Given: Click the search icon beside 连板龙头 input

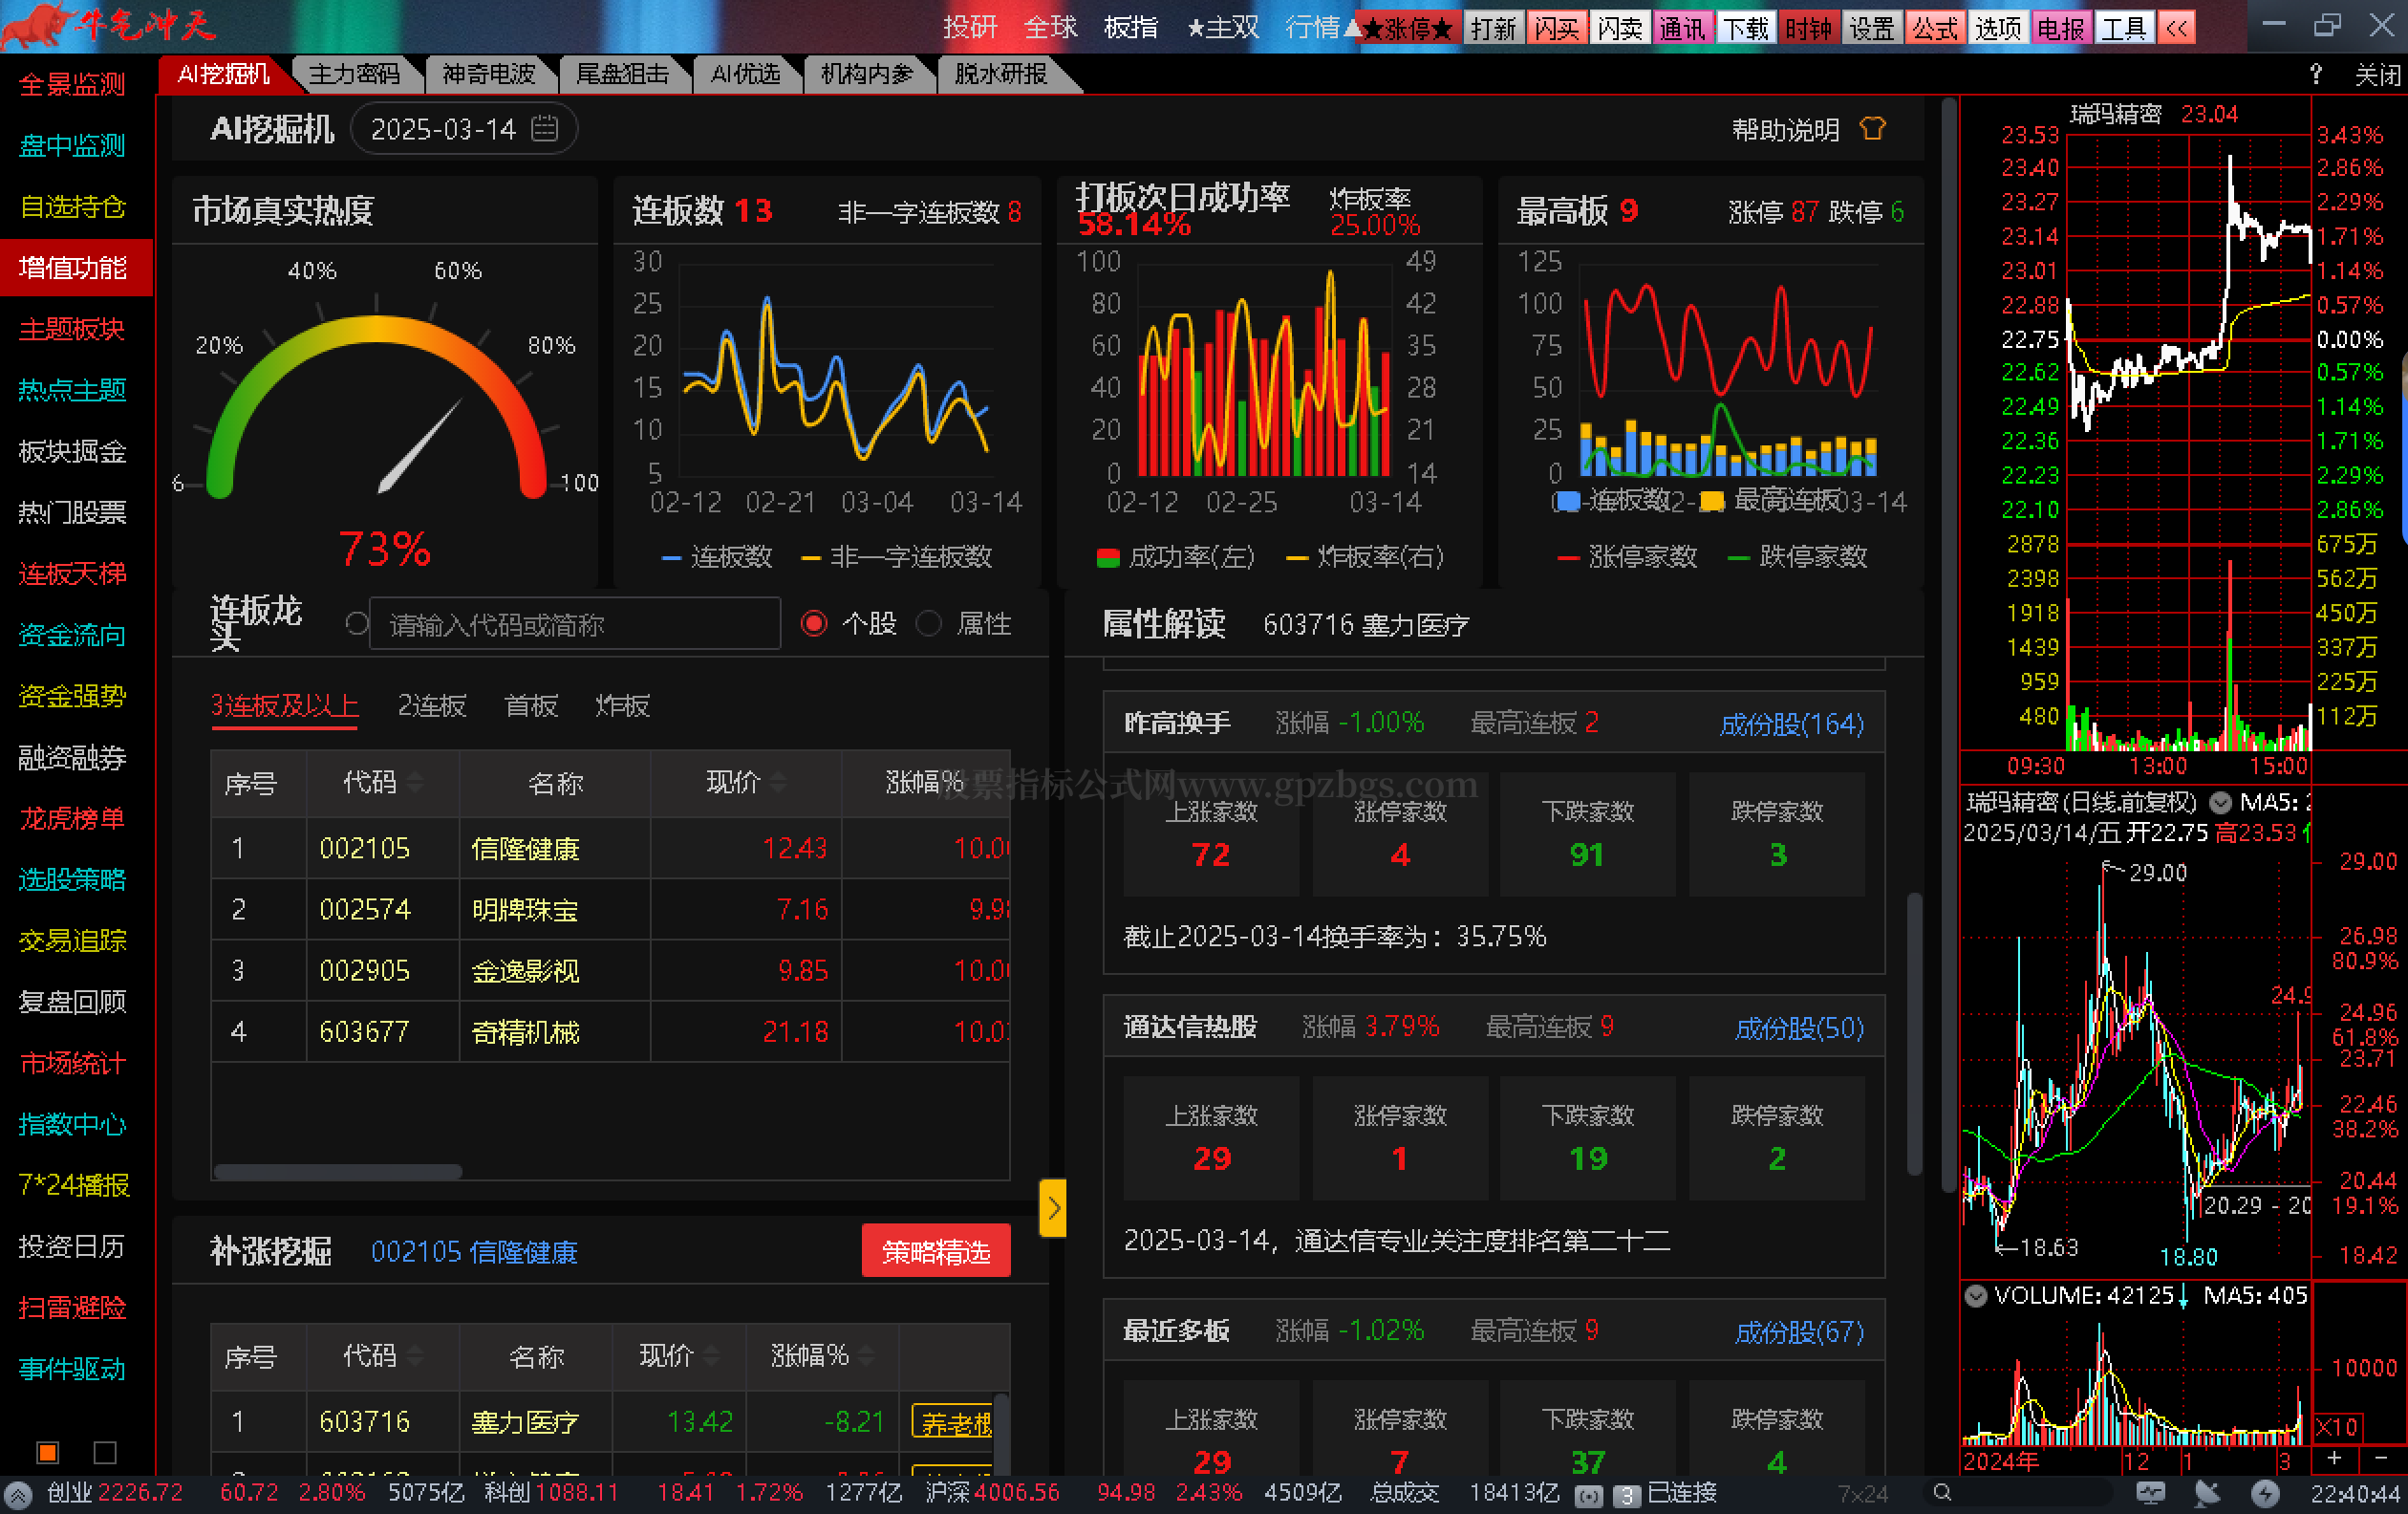Looking at the screenshot, I should [x=356, y=623].
